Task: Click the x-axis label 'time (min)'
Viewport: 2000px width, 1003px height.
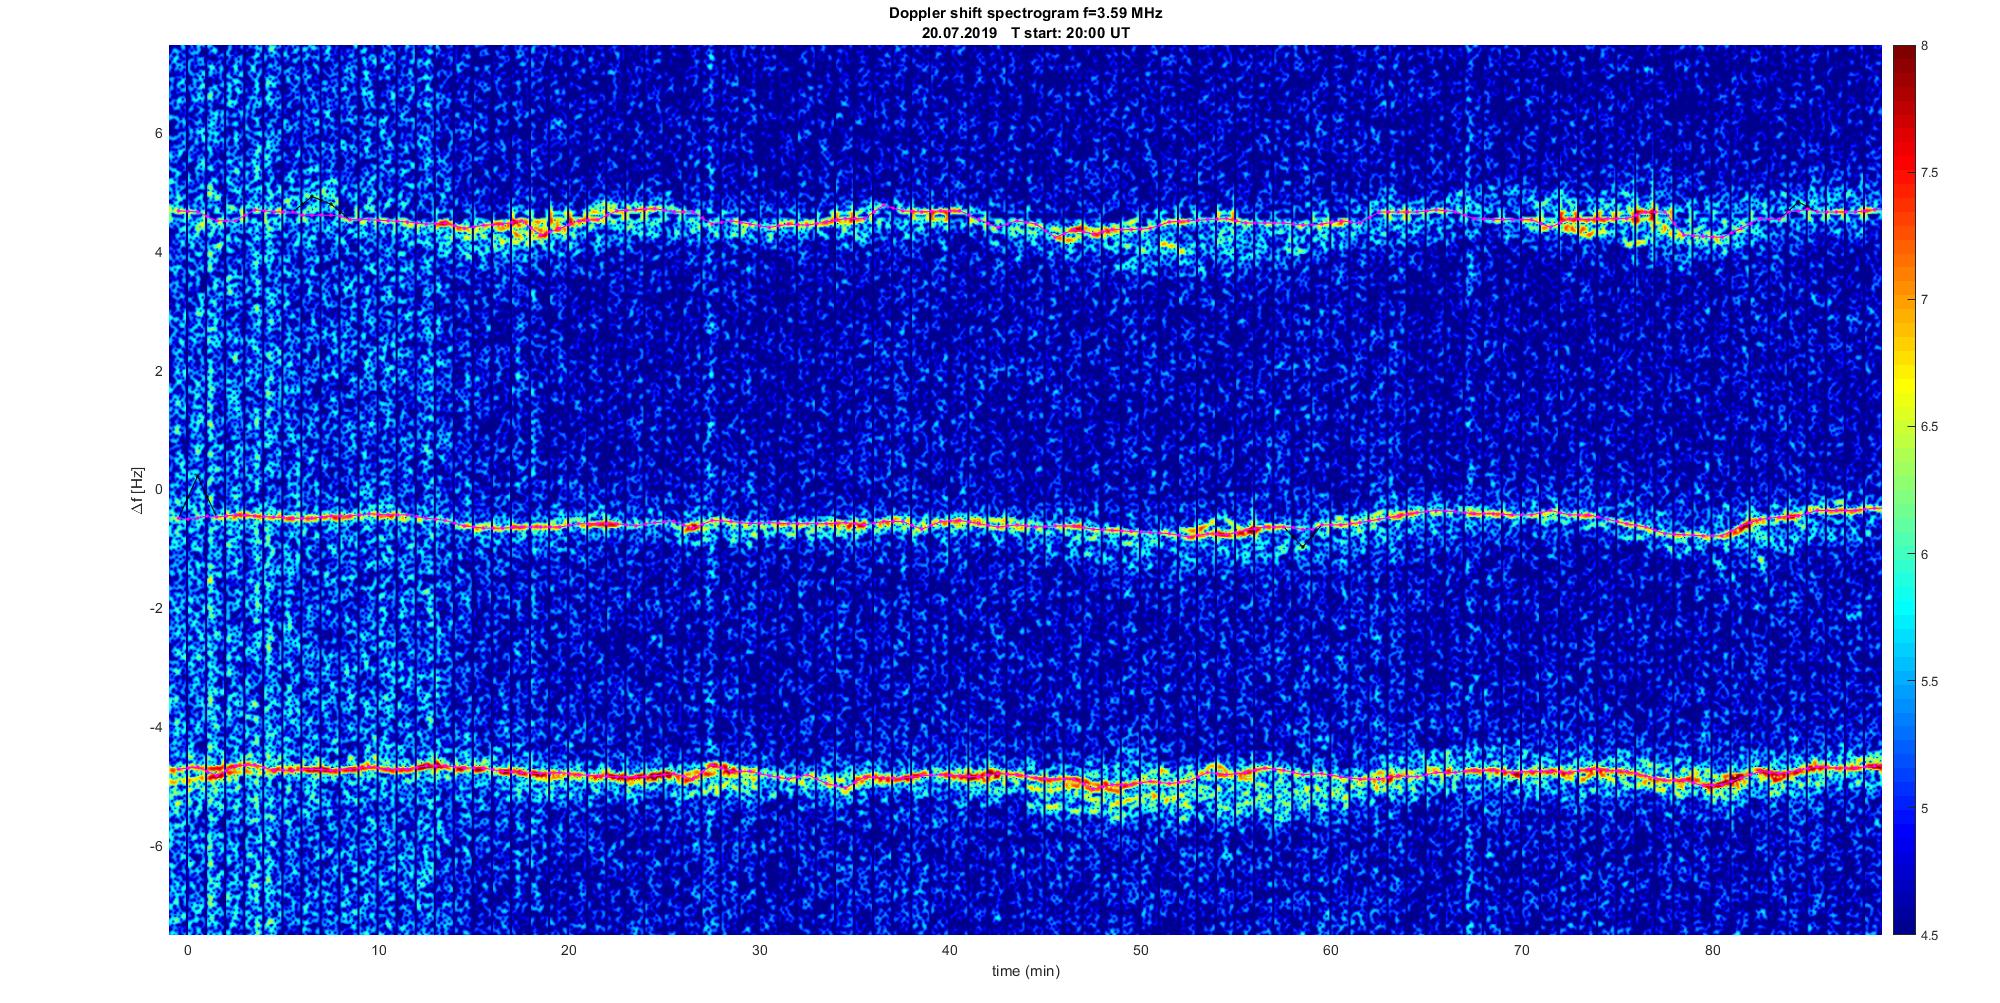Action: (1026, 971)
